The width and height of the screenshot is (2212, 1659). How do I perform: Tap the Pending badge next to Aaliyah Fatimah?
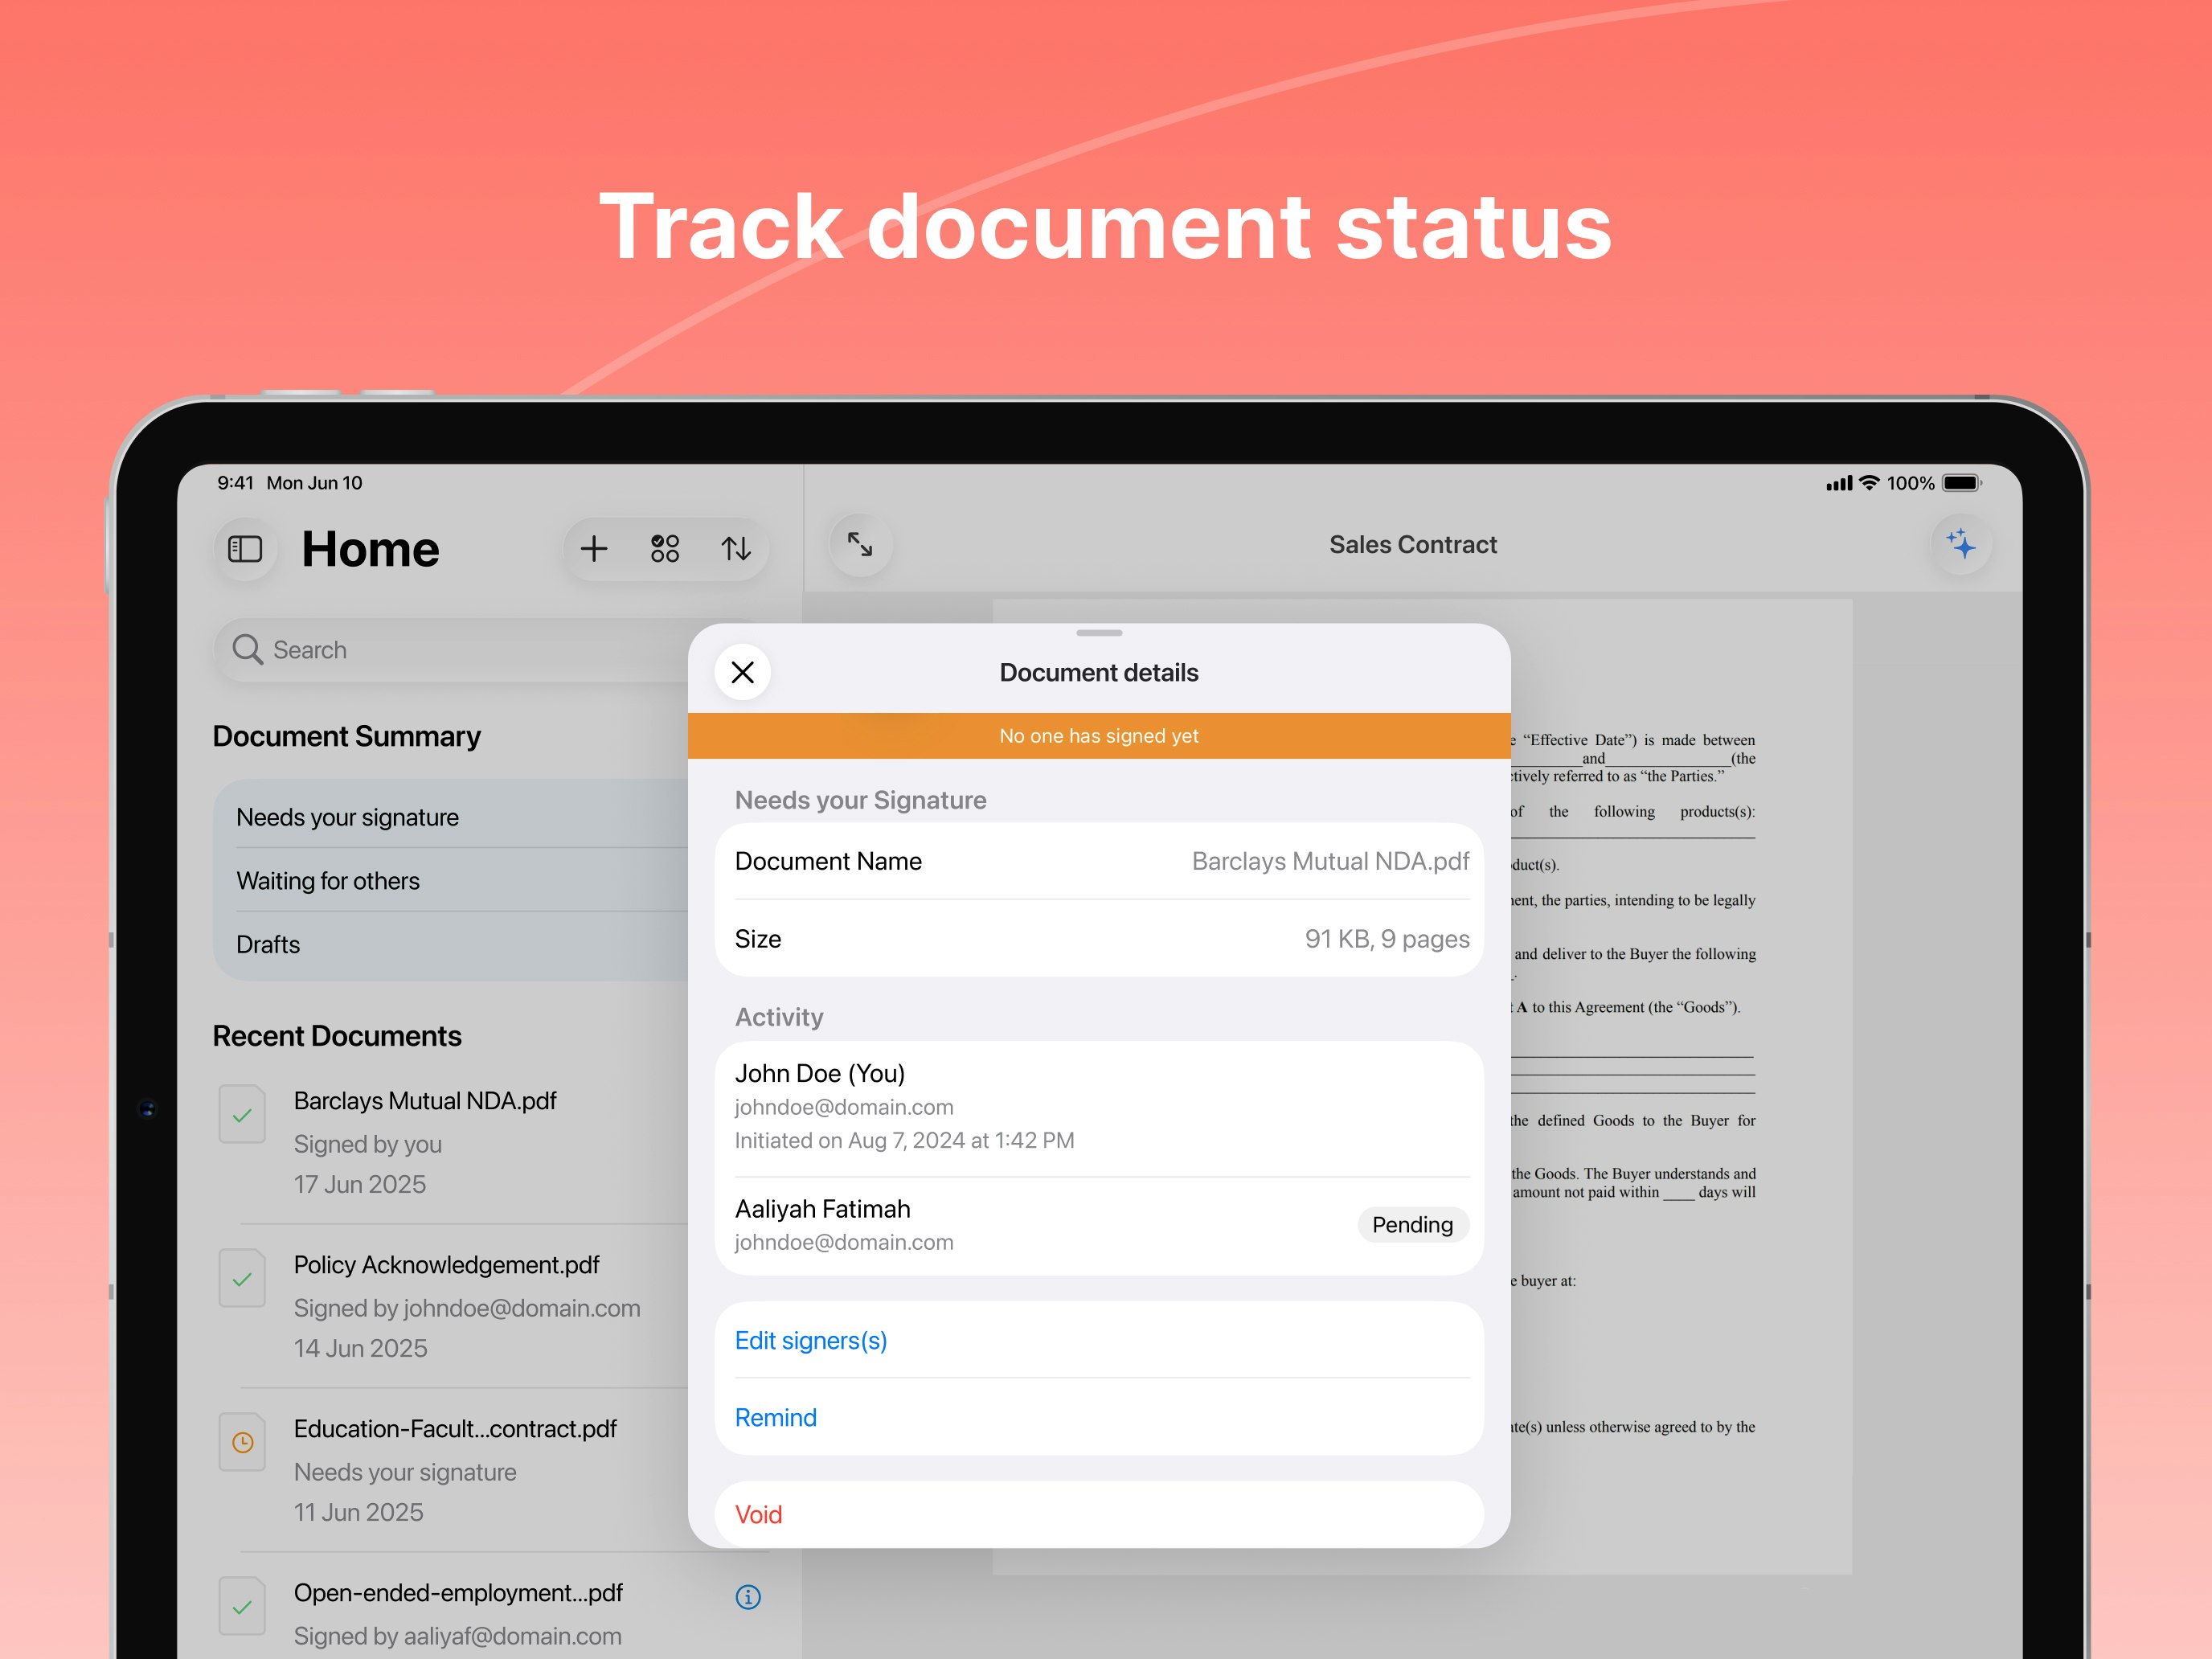[x=1413, y=1224]
